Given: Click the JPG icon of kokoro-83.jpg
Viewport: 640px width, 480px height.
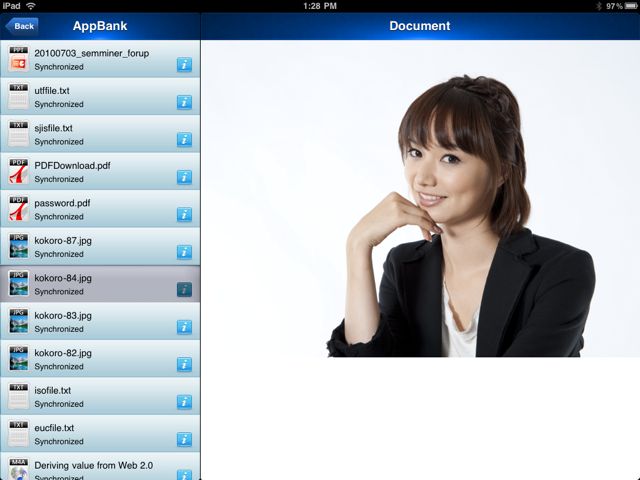Looking at the screenshot, I should (18, 322).
